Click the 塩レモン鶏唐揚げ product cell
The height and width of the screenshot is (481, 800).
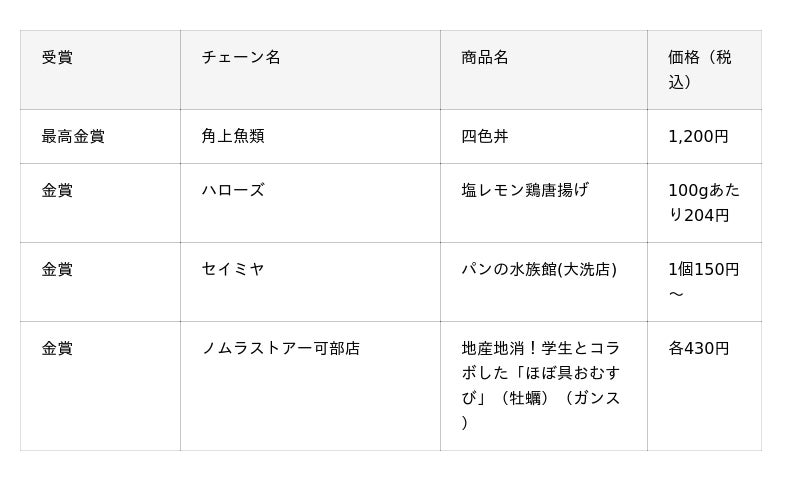pyautogui.click(x=525, y=190)
